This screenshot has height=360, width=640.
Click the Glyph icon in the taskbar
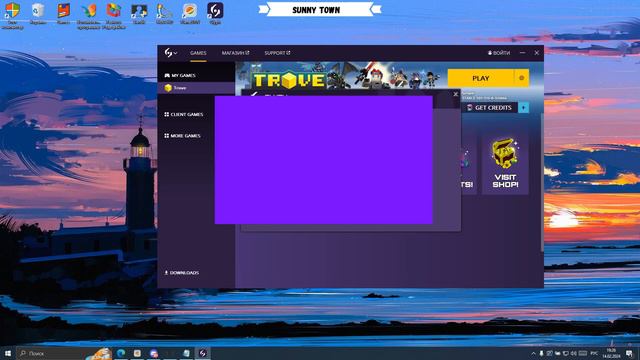pyautogui.click(x=202, y=353)
